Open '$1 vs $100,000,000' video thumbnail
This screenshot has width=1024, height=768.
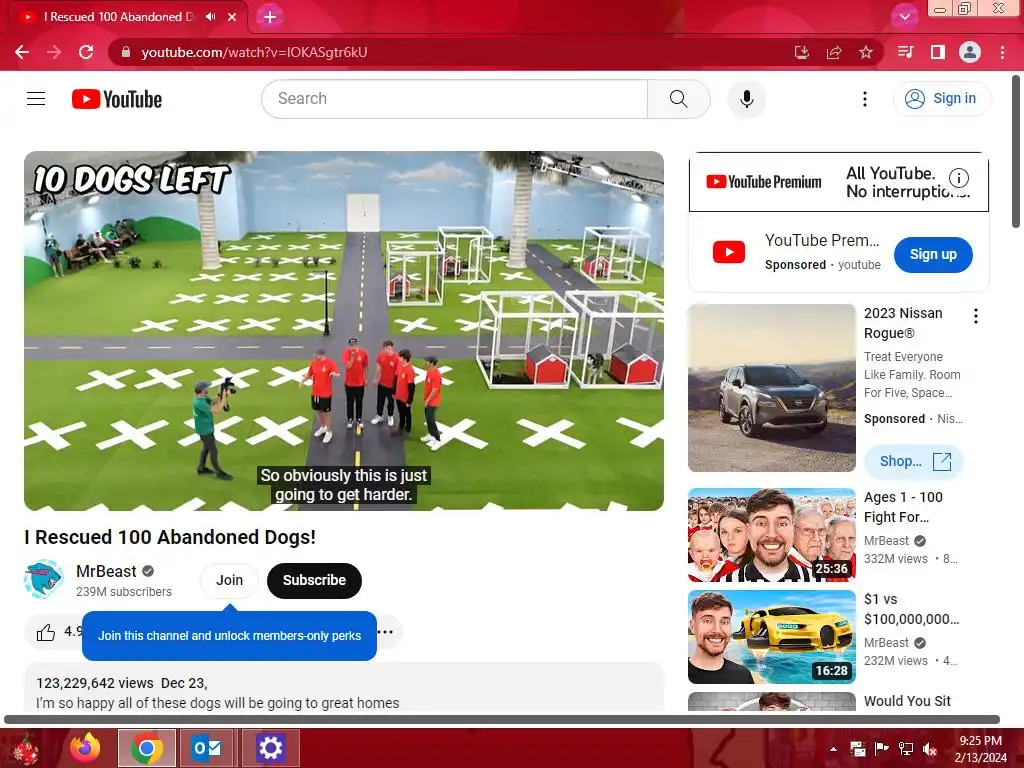(772, 637)
